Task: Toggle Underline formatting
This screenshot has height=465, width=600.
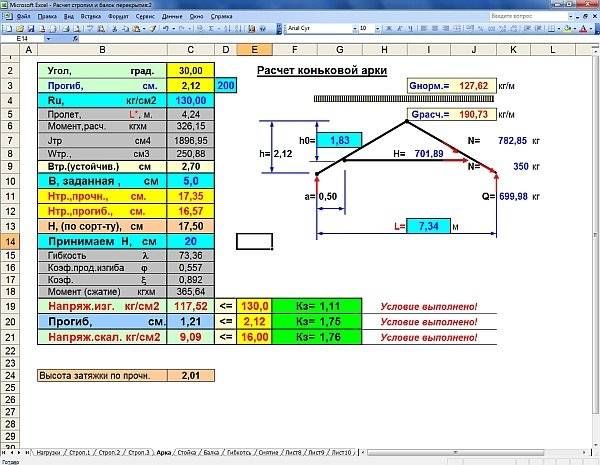Action: (x=410, y=29)
